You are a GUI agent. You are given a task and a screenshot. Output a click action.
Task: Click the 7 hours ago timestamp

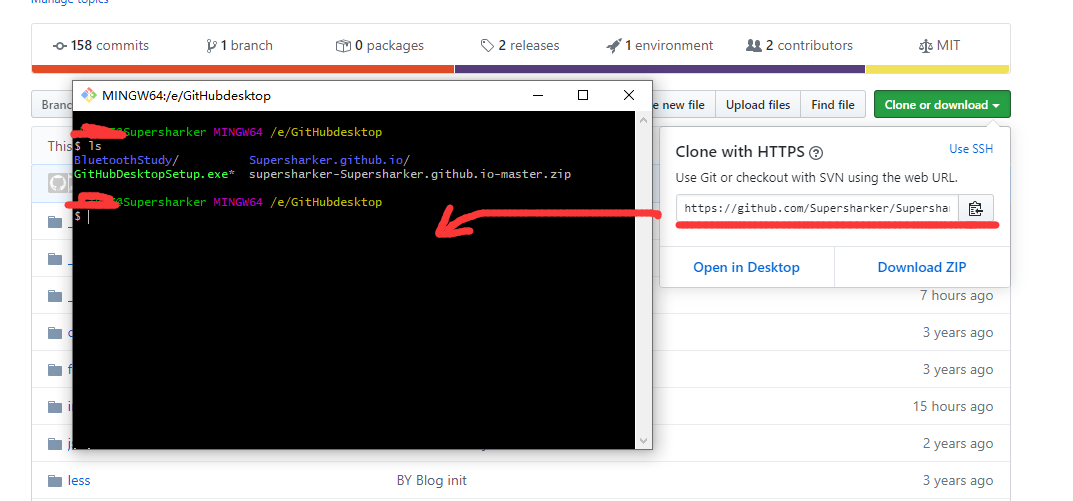[x=956, y=296]
